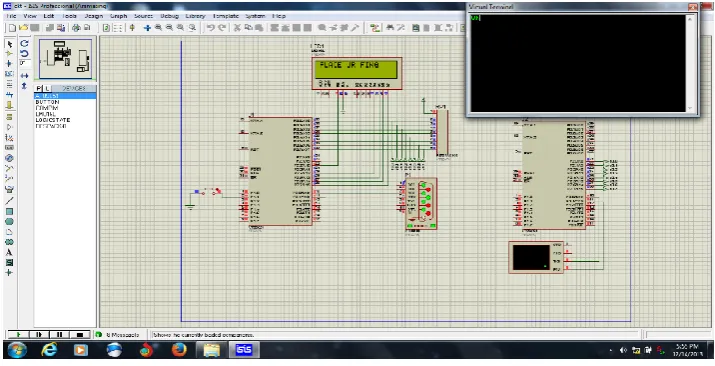
Task: Click the overview thumbnail of the schematic
Action: click(65, 58)
